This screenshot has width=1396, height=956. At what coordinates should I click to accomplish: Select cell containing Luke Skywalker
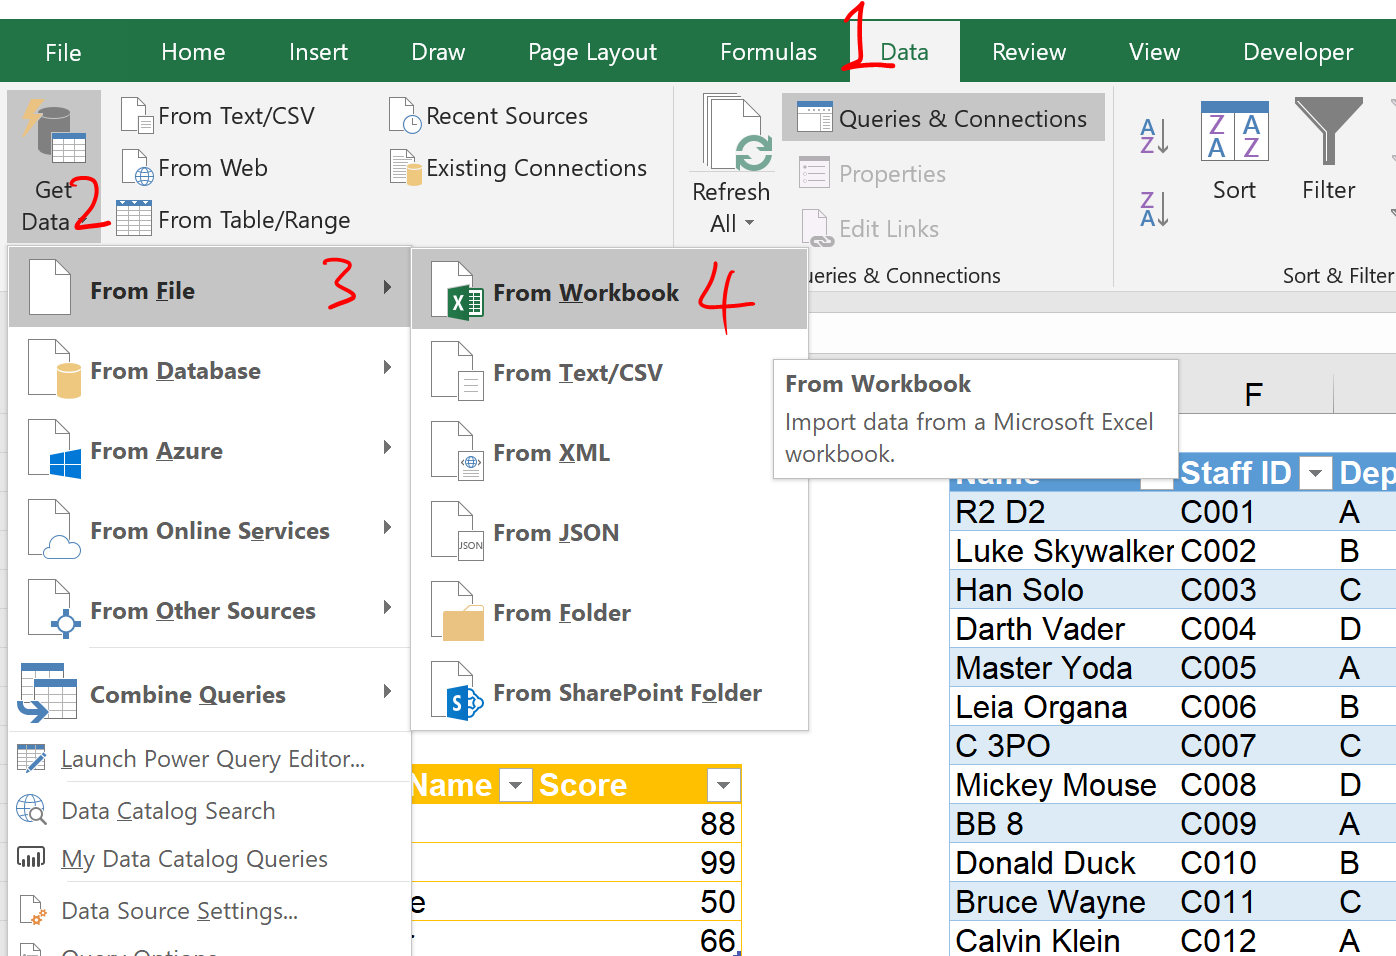[1063, 551]
